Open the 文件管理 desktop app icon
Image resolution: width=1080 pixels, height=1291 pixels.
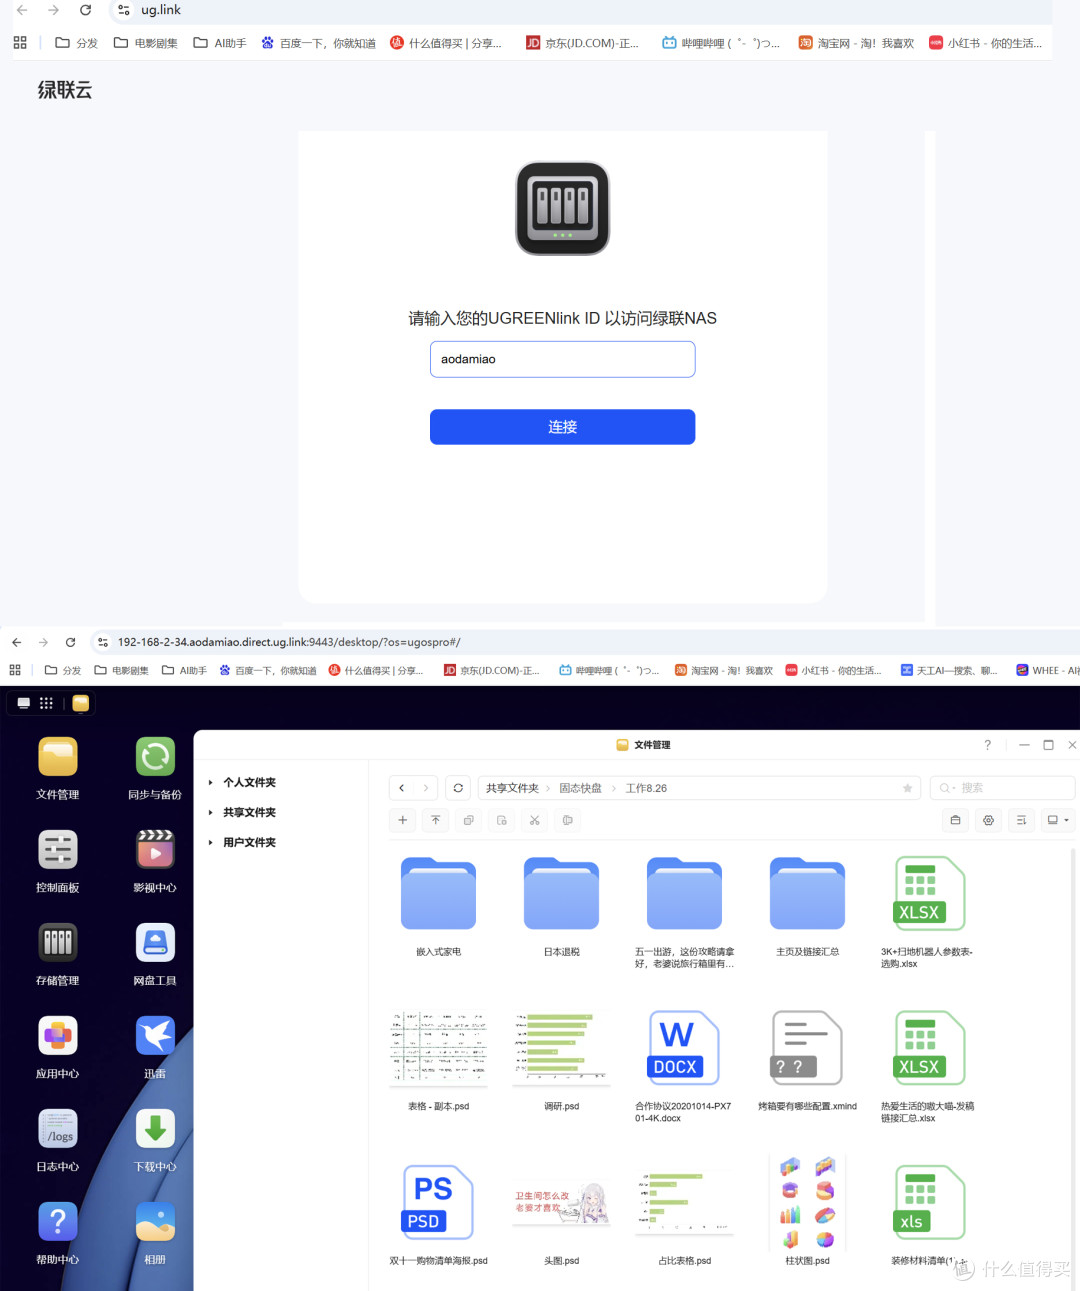pyautogui.click(x=58, y=757)
